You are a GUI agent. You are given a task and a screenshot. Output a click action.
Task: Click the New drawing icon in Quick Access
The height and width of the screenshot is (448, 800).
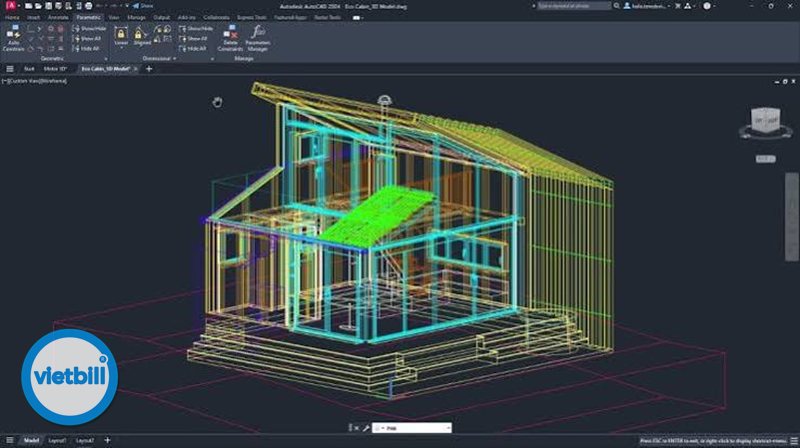point(28,6)
